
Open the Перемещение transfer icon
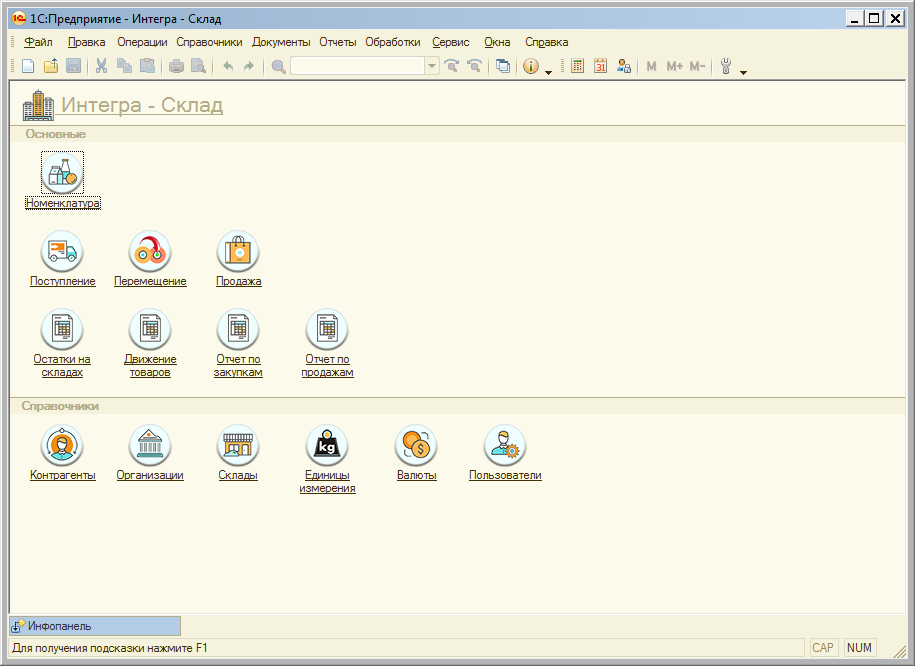pyautogui.click(x=150, y=251)
